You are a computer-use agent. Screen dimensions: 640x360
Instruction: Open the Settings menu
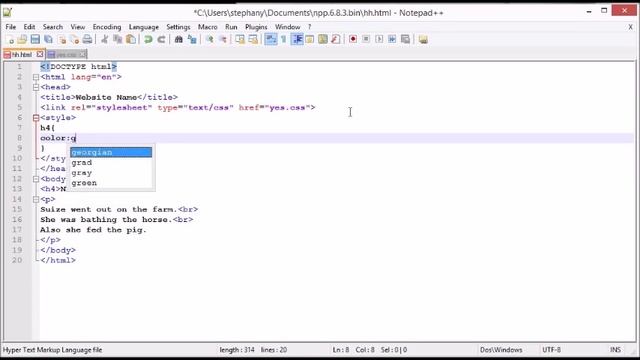tap(178, 27)
